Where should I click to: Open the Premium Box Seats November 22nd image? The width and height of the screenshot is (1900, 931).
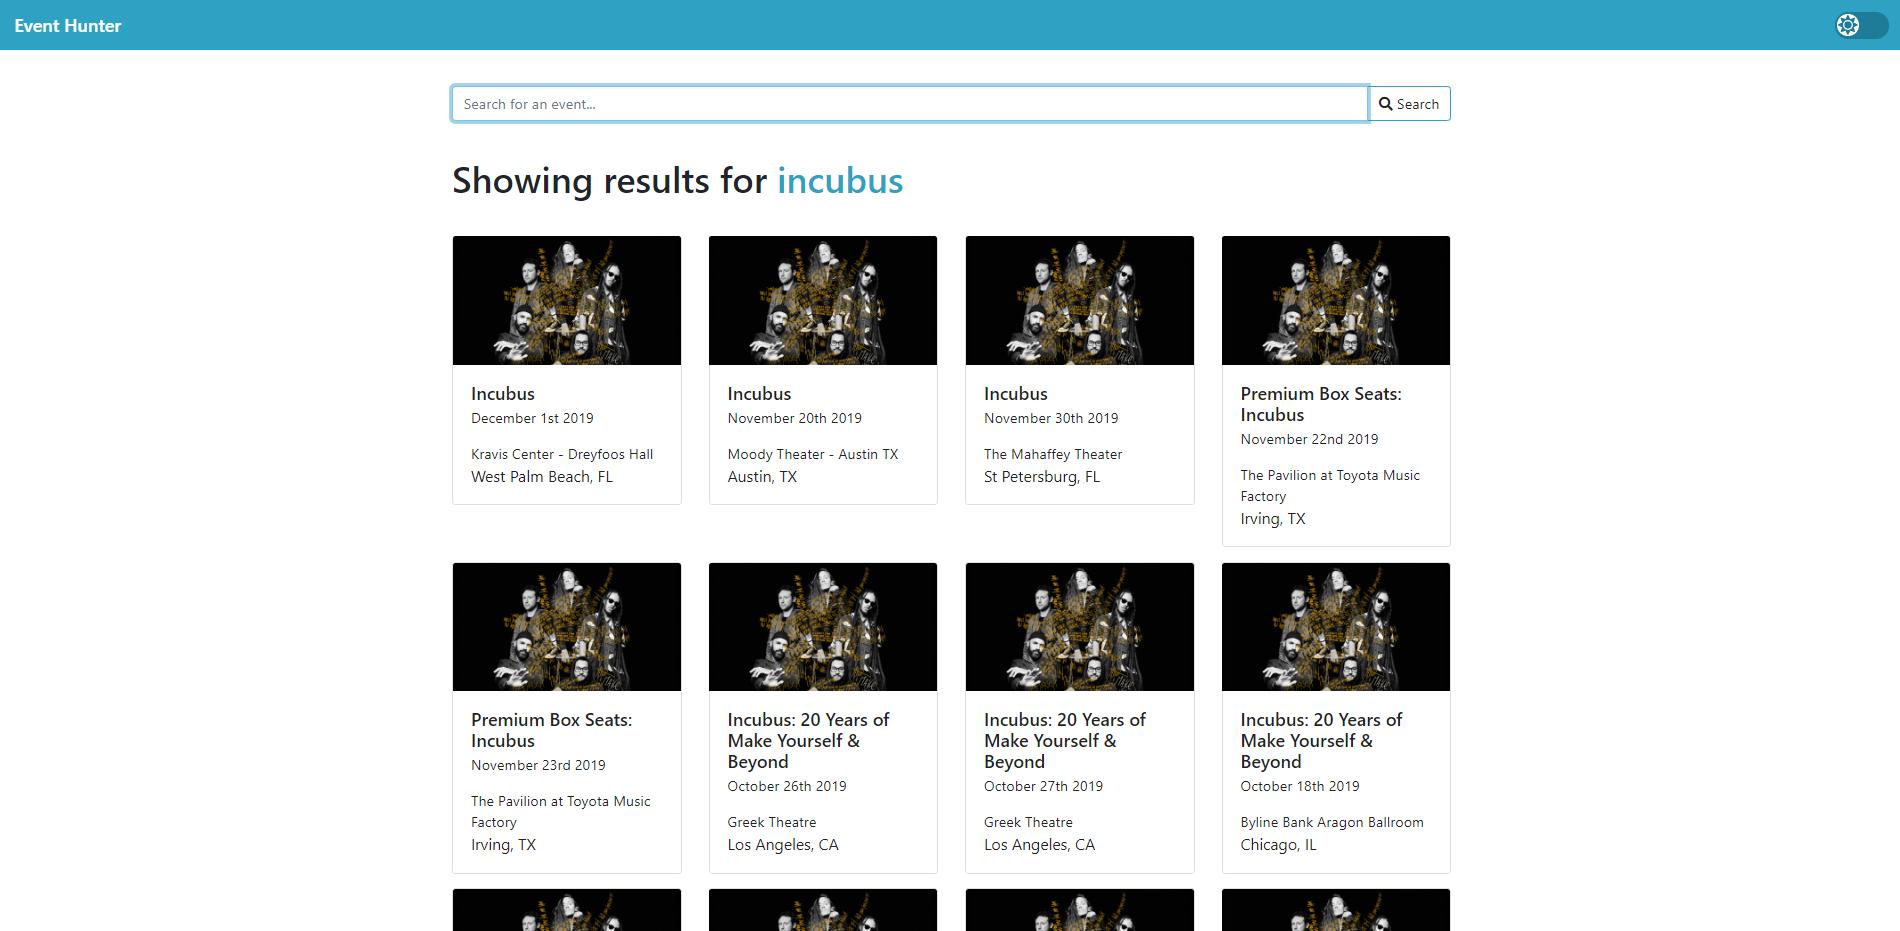[1336, 300]
